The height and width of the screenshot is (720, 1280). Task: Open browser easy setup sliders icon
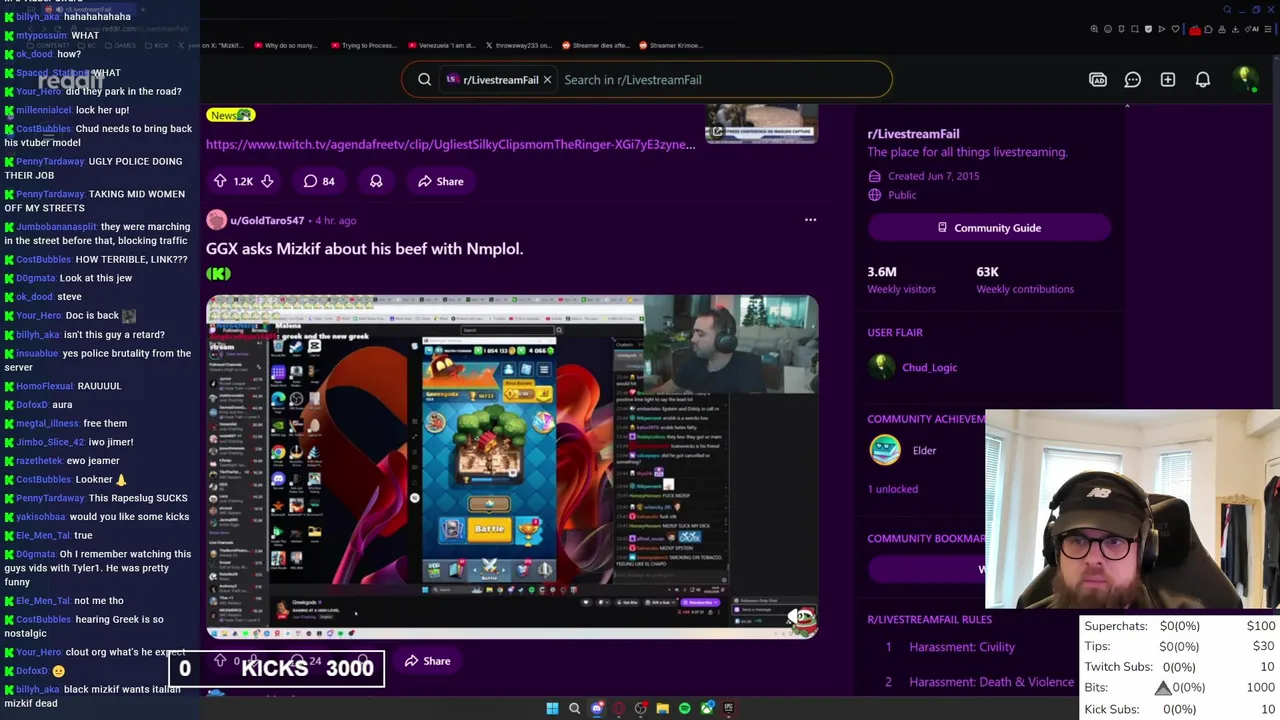click(1267, 29)
